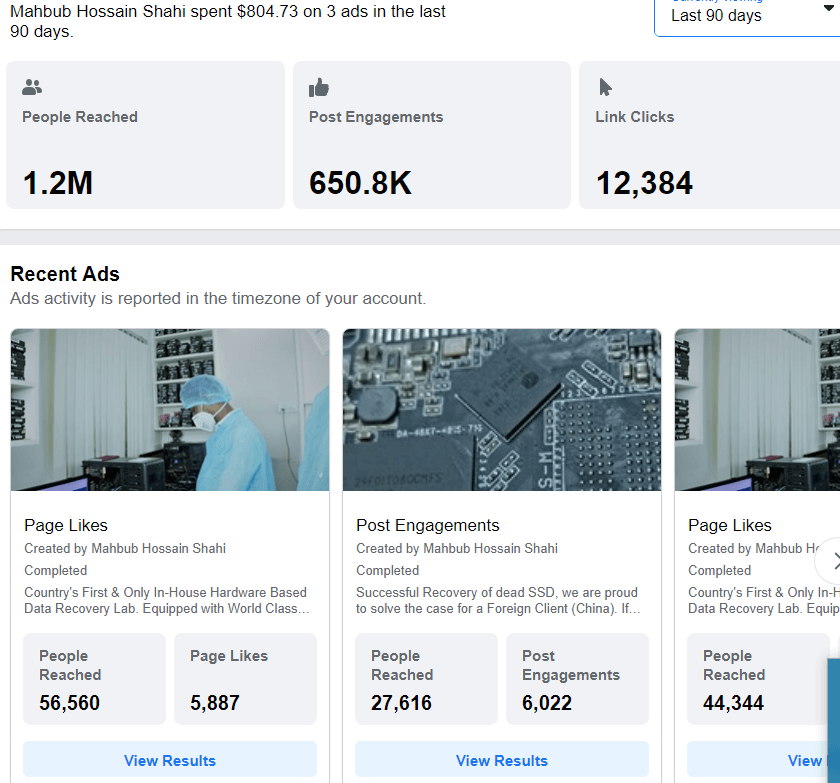Screen dimensions: 840x783
Task: Click the Link Clicks cursor icon
Action: (605, 87)
